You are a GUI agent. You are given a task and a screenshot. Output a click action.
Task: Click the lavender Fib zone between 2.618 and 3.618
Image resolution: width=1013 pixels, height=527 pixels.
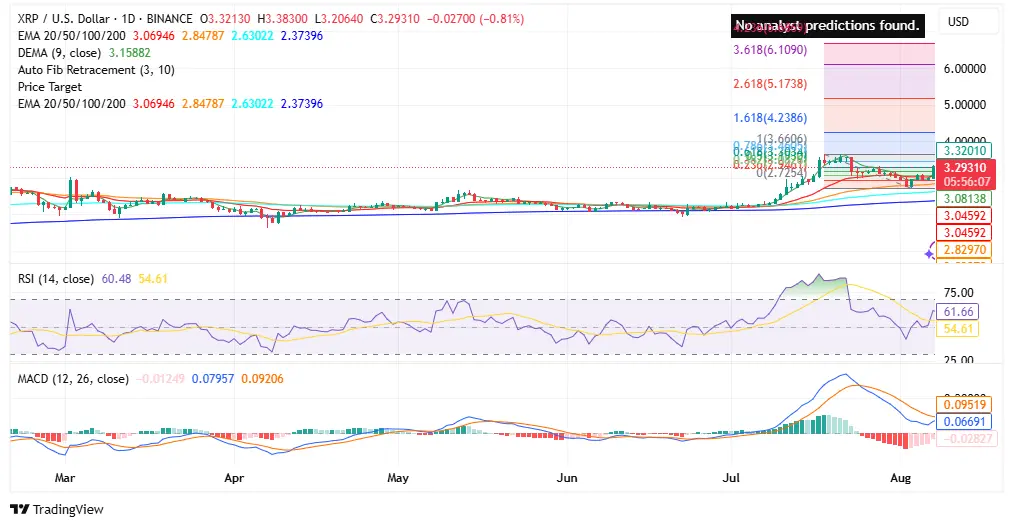coord(879,81)
